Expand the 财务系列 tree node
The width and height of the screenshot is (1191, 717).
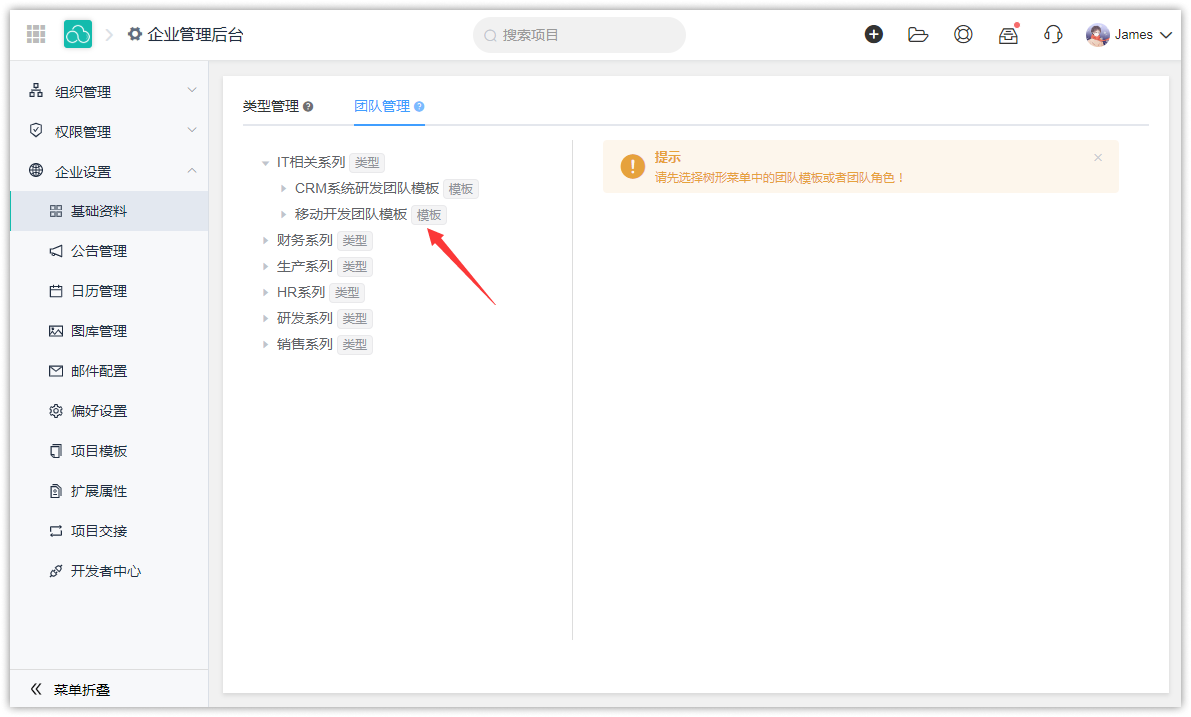[x=265, y=241]
